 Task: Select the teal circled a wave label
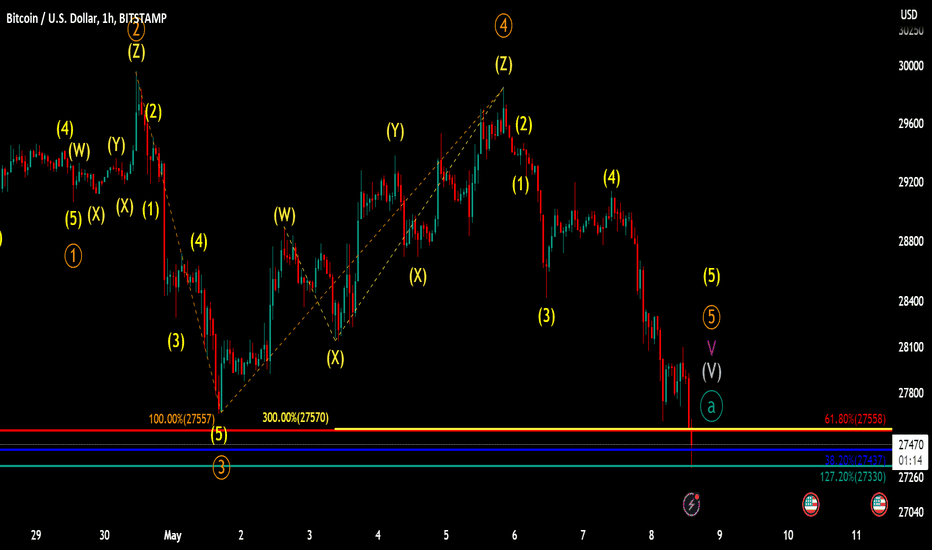pos(711,407)
